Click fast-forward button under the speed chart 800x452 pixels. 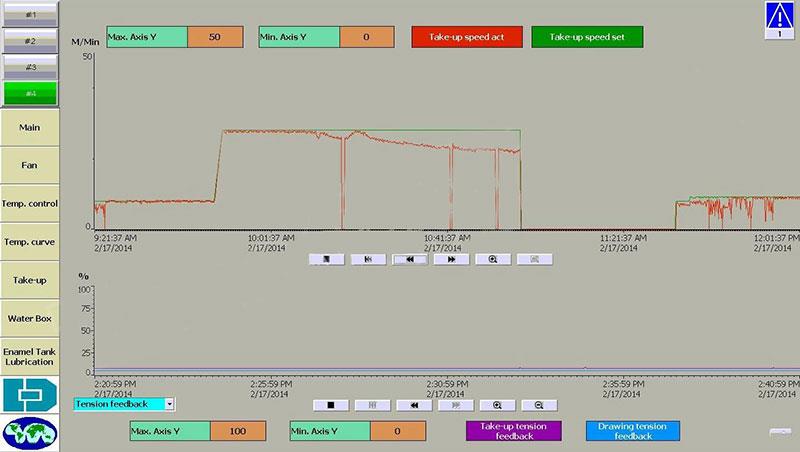452,258
